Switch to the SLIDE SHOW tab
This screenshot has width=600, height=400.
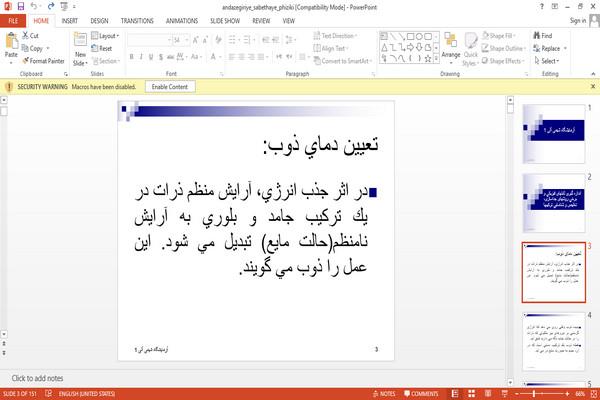coord(225,21)
